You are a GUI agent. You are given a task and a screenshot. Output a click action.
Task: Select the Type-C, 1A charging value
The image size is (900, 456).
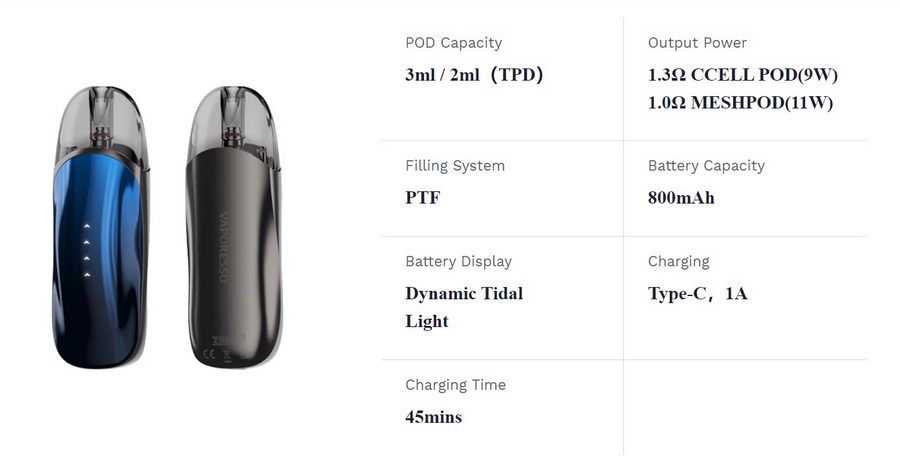(697, 294)
